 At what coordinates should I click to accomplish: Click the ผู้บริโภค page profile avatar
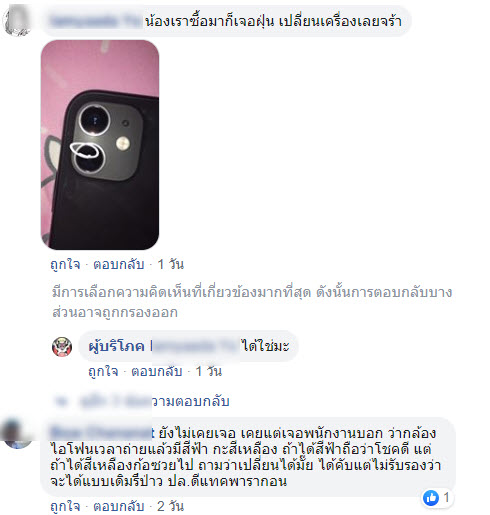tap(62, 347)
